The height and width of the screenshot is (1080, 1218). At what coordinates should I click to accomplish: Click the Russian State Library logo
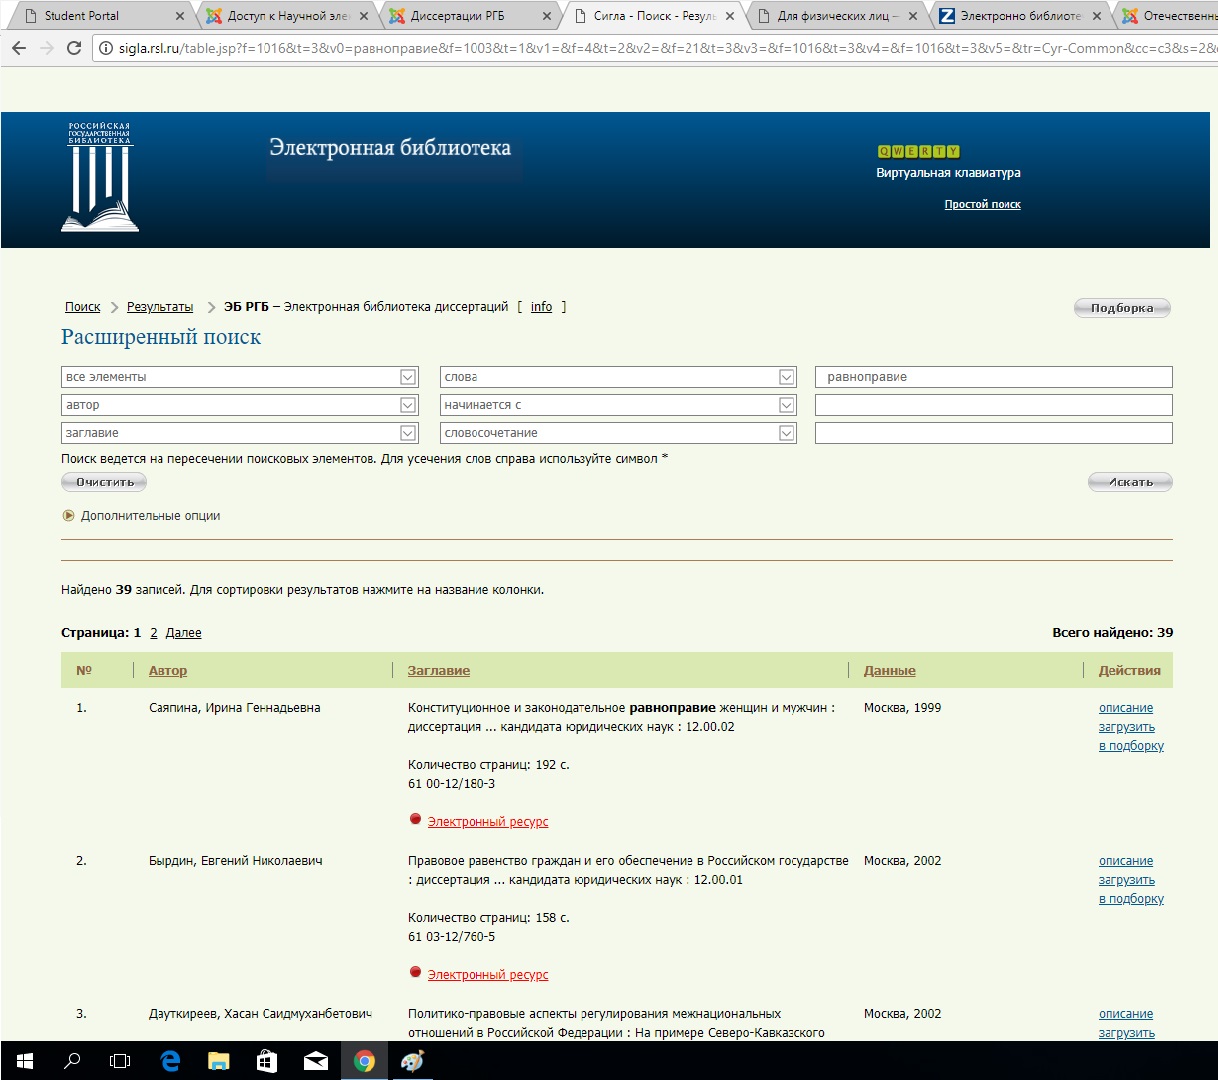(x=99, y=178)
